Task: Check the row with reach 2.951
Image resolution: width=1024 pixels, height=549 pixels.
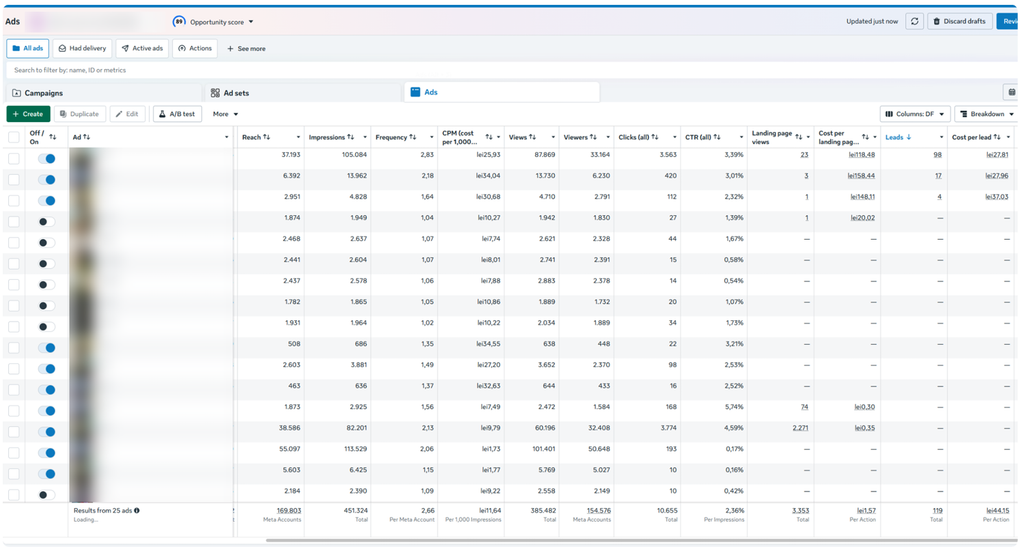Action: coord(14,200)
